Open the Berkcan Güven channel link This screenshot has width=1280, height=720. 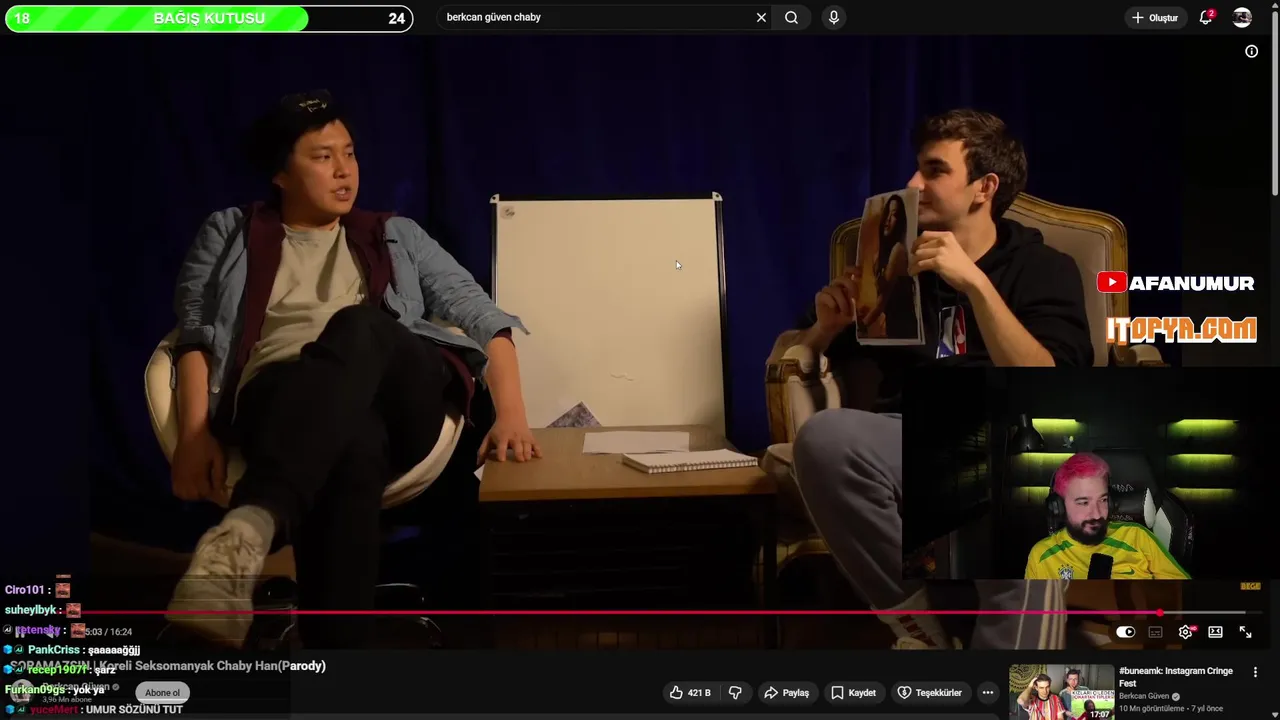coord(1144,696)
